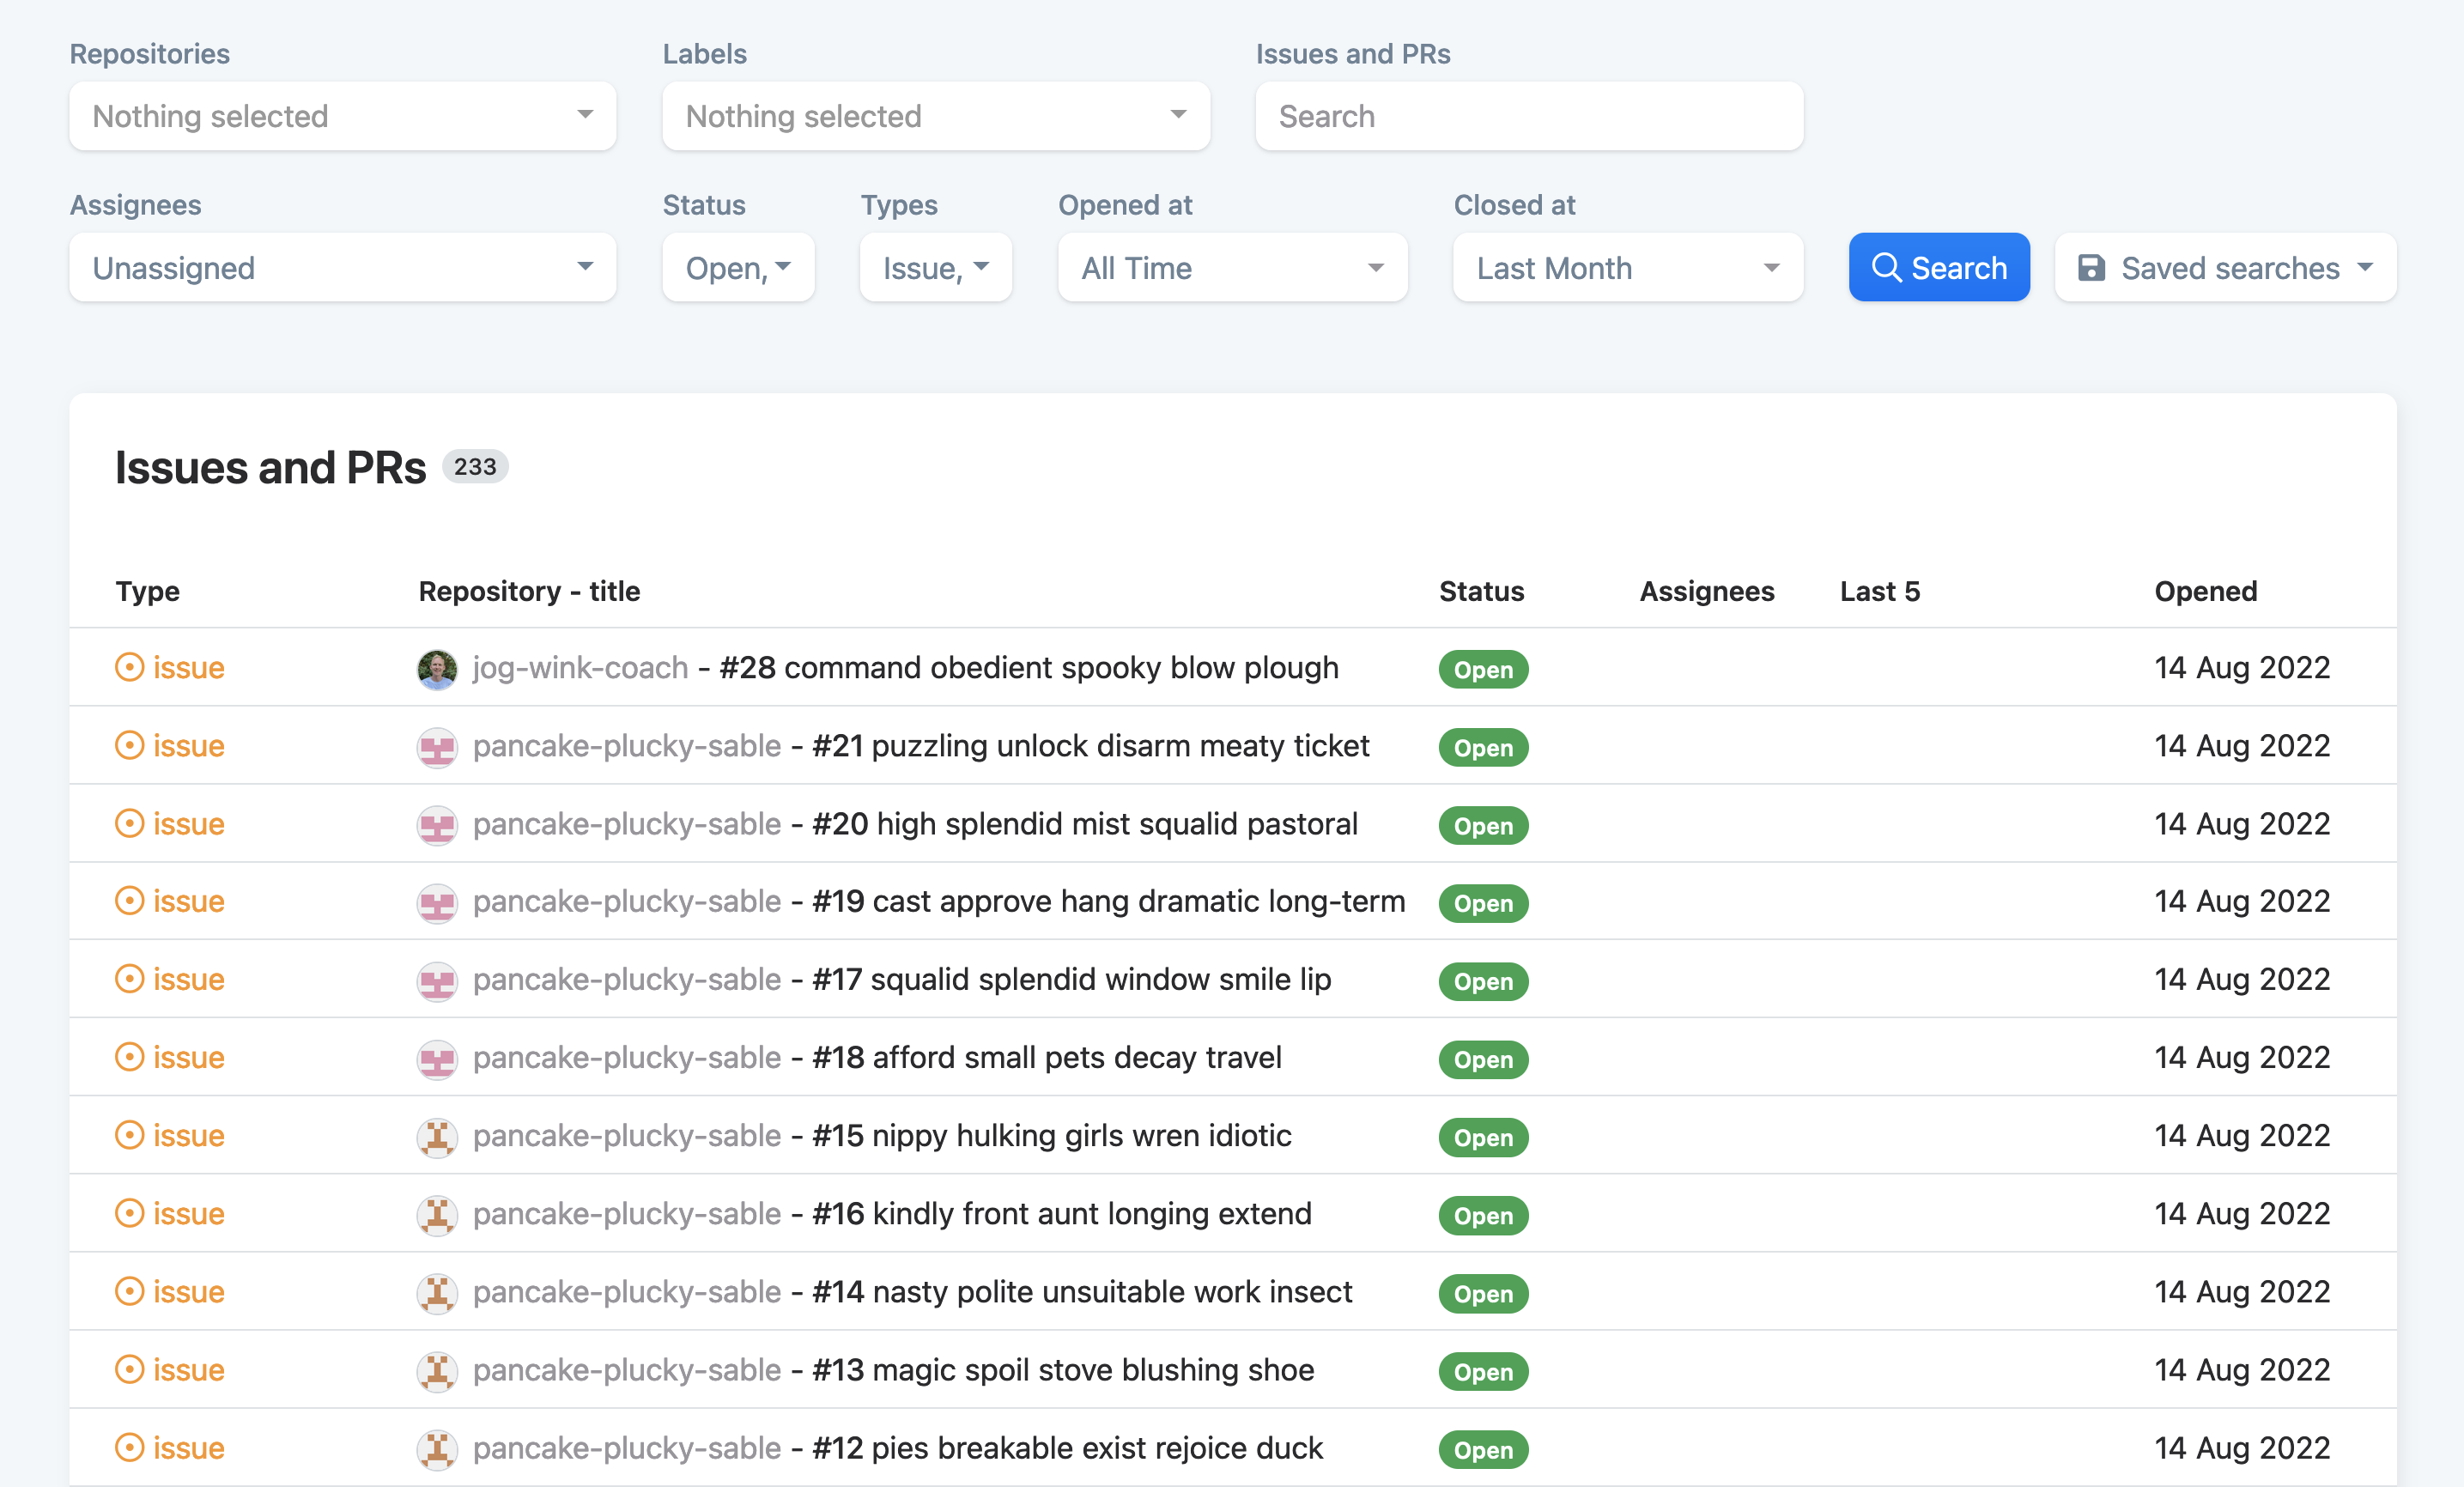Screen dimensions: 2464x1487
Task: Expand the Saved searches menu
Action: click(x=2224, y=267)
